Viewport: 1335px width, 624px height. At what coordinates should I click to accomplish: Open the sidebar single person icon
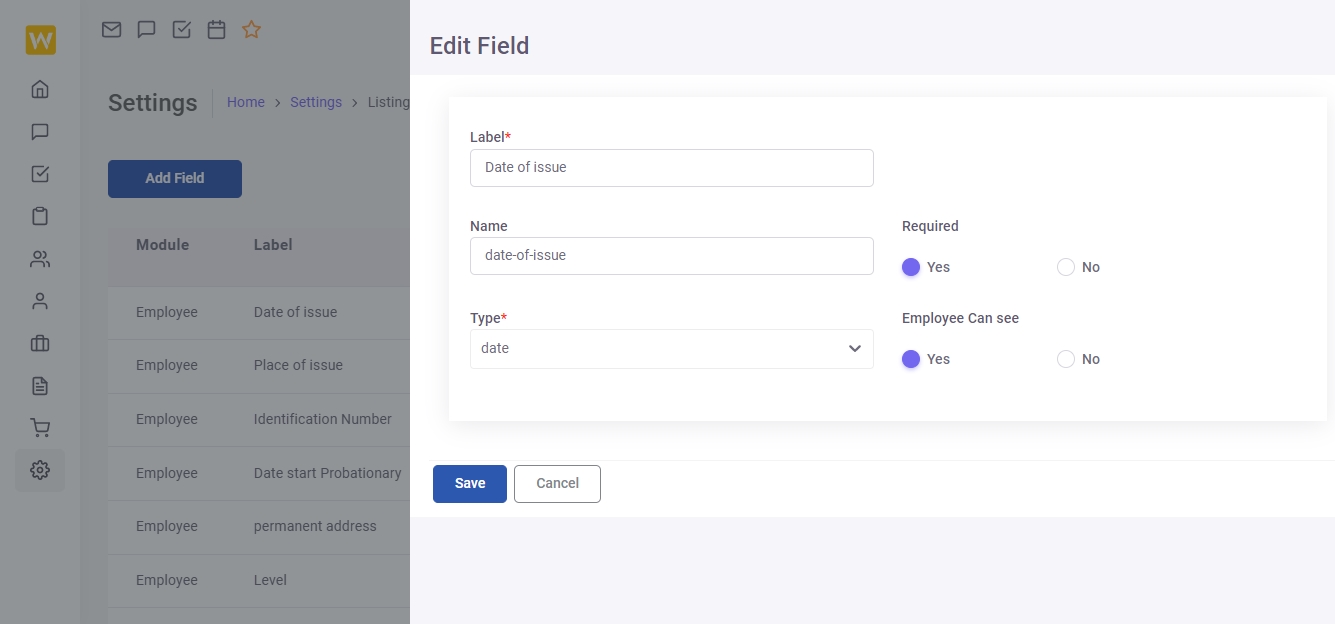[x=40, y=301]
